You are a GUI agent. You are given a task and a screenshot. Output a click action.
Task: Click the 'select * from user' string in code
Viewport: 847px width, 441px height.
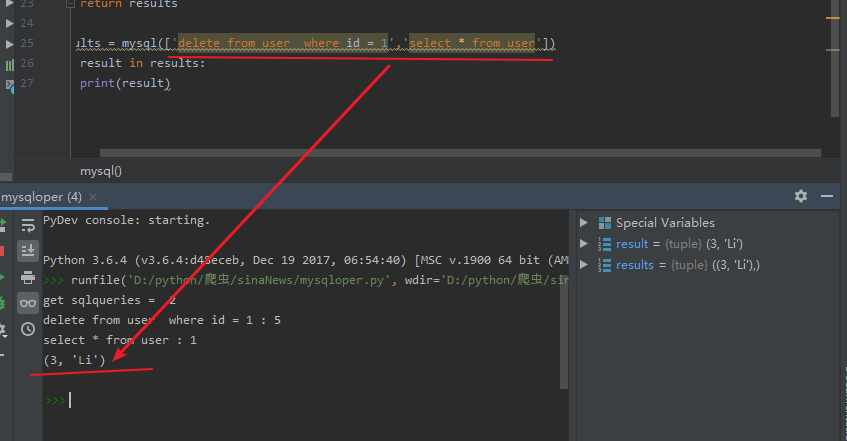coord(472,43)
